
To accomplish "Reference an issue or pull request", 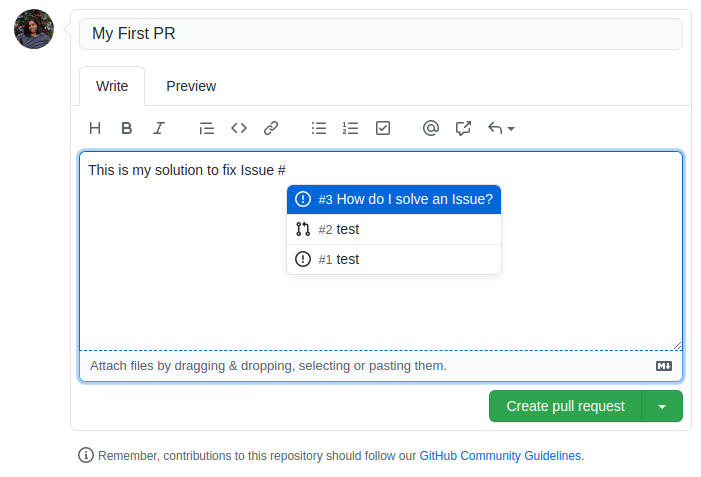I will [x=463, y=128].
